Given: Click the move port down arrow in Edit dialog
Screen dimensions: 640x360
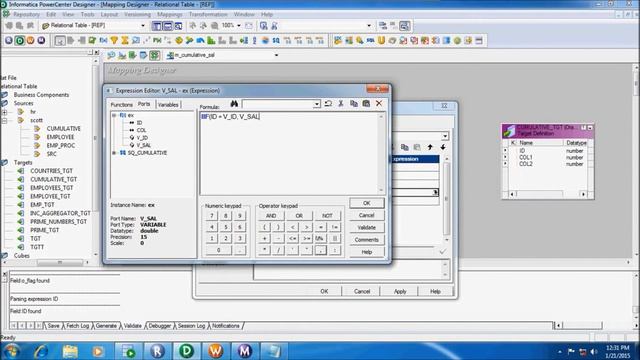Looking at the screenshot, I should pos(443,147).
